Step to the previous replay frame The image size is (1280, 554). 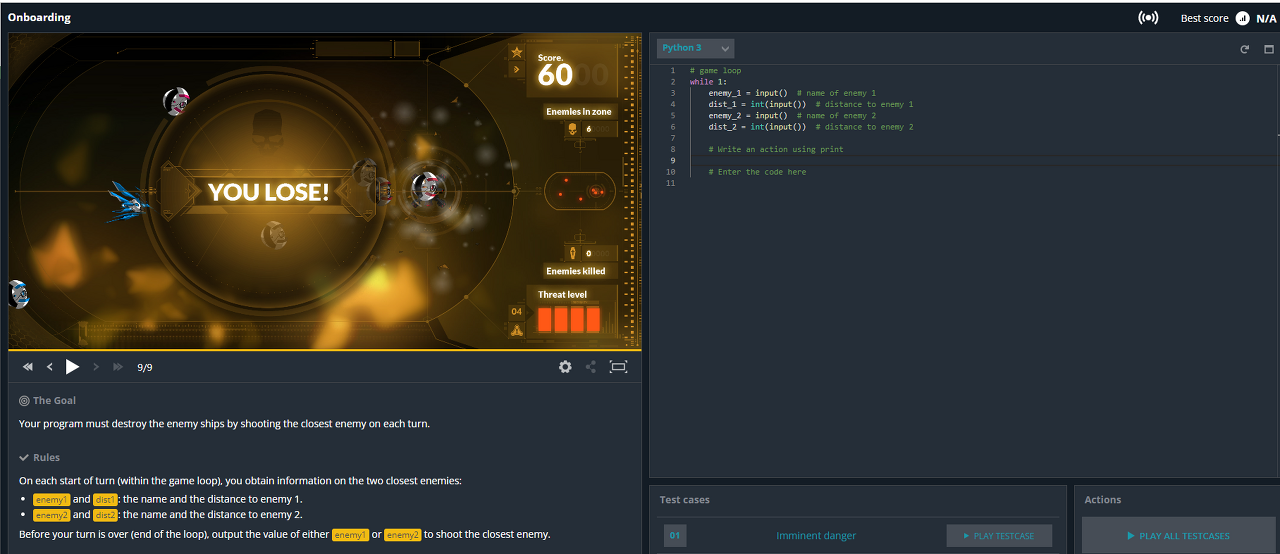click(x=50, y=367)
